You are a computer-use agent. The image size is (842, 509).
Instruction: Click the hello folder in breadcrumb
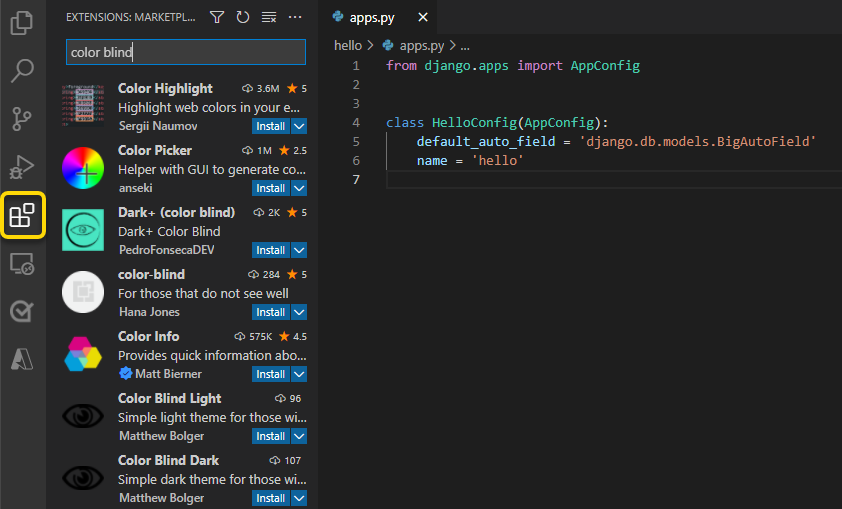348,45
